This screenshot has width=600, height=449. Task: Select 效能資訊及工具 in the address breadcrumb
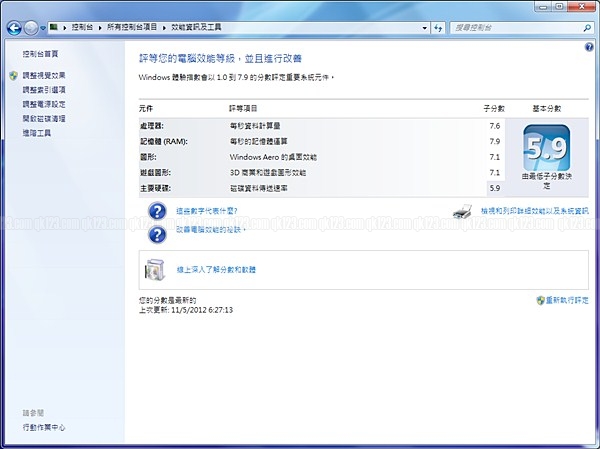coord(196,27)
